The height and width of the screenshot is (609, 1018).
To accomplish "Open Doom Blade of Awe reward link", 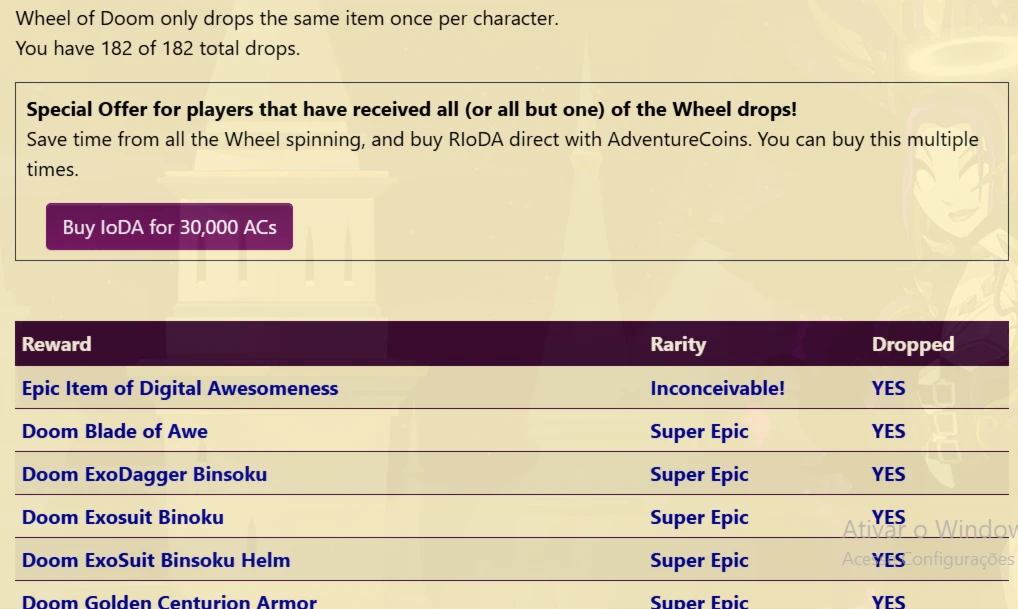I will tap(115, 431).
